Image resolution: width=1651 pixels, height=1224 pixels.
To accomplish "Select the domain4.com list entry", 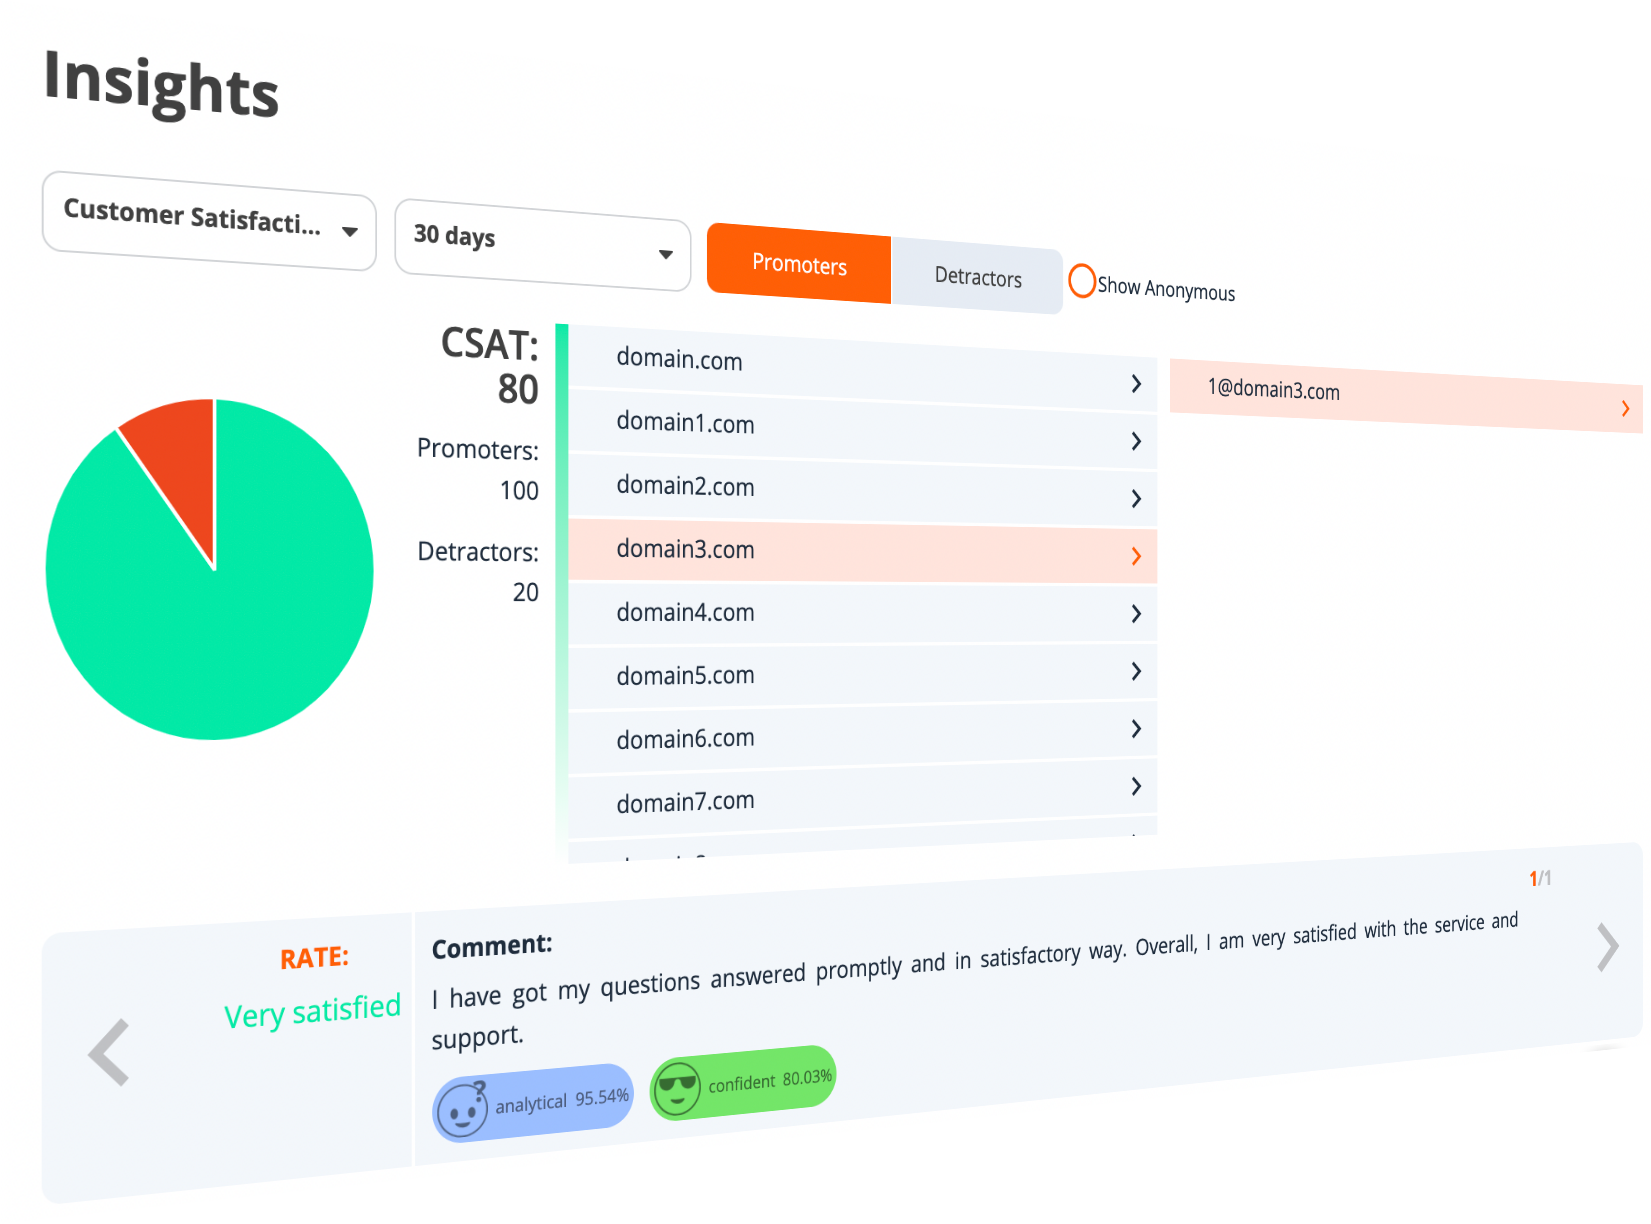I will [x=861, y=613].
